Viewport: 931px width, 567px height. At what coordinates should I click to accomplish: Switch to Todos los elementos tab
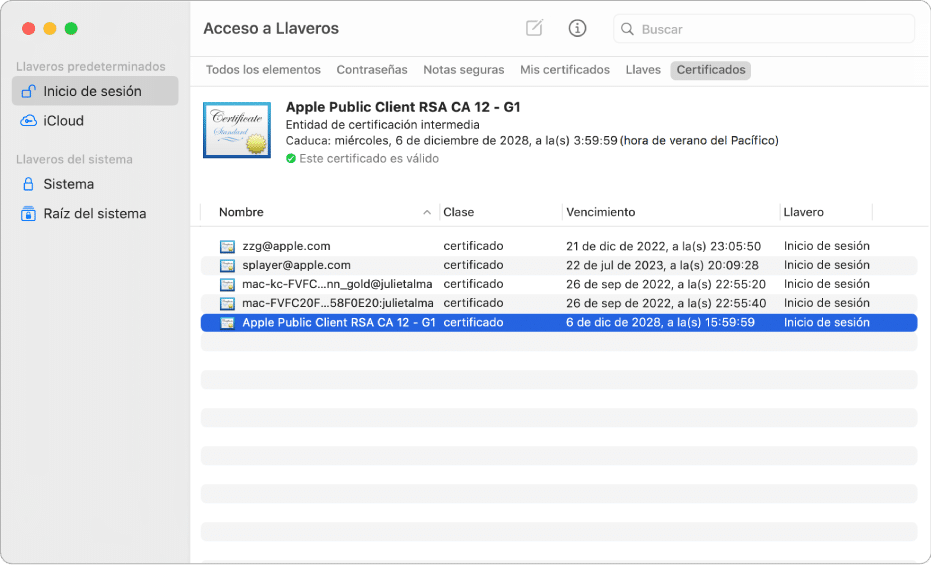pos(263,70)
